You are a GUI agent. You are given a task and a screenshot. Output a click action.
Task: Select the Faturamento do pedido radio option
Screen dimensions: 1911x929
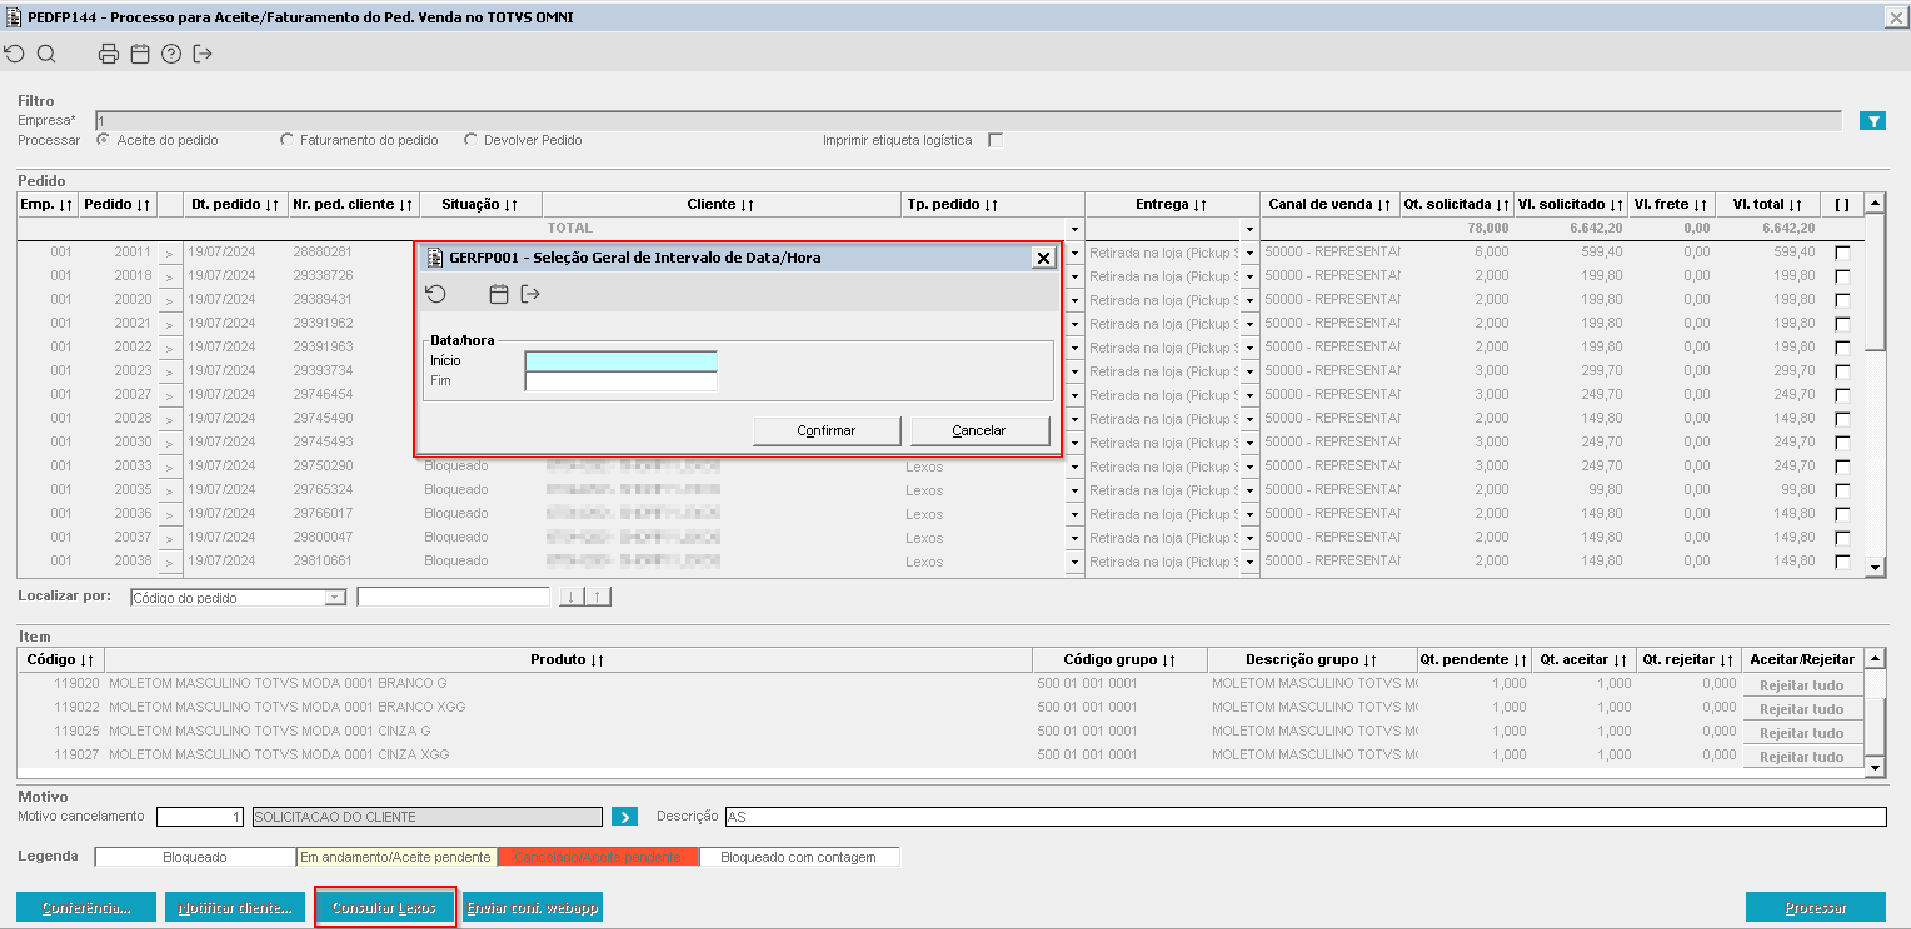click(x=287, y=140)
